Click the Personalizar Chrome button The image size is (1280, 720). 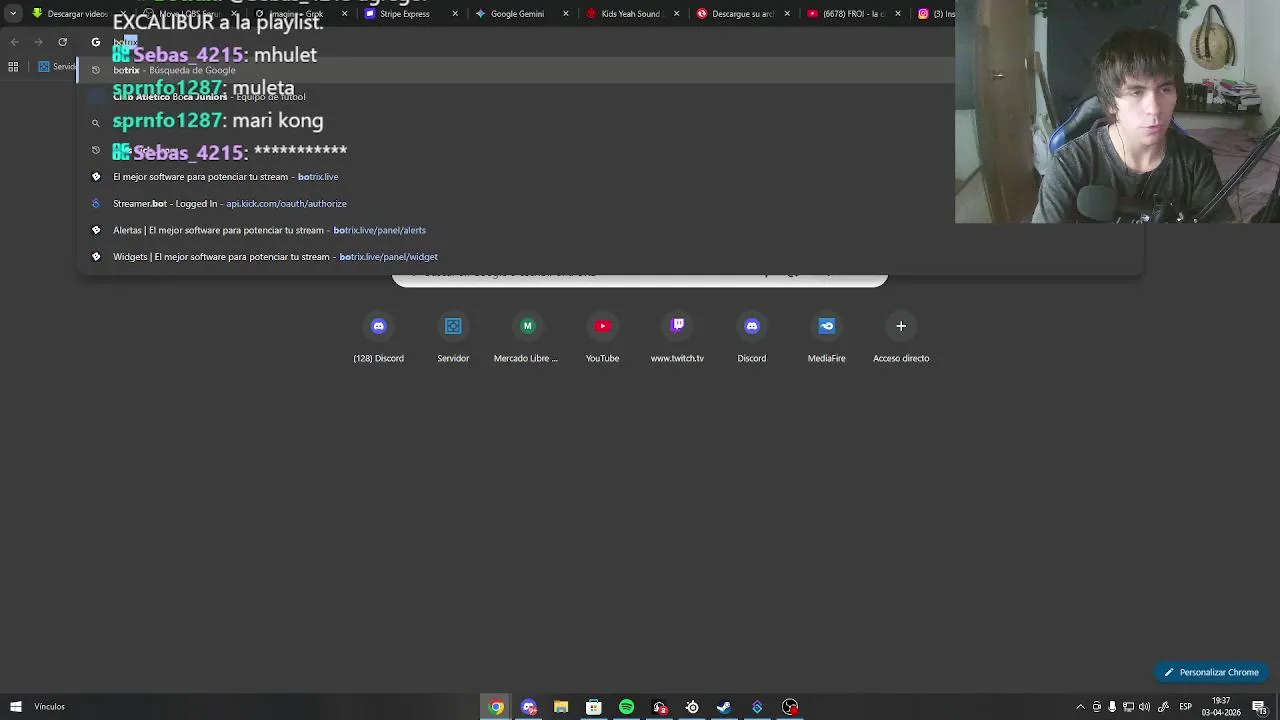(1211, 672)
